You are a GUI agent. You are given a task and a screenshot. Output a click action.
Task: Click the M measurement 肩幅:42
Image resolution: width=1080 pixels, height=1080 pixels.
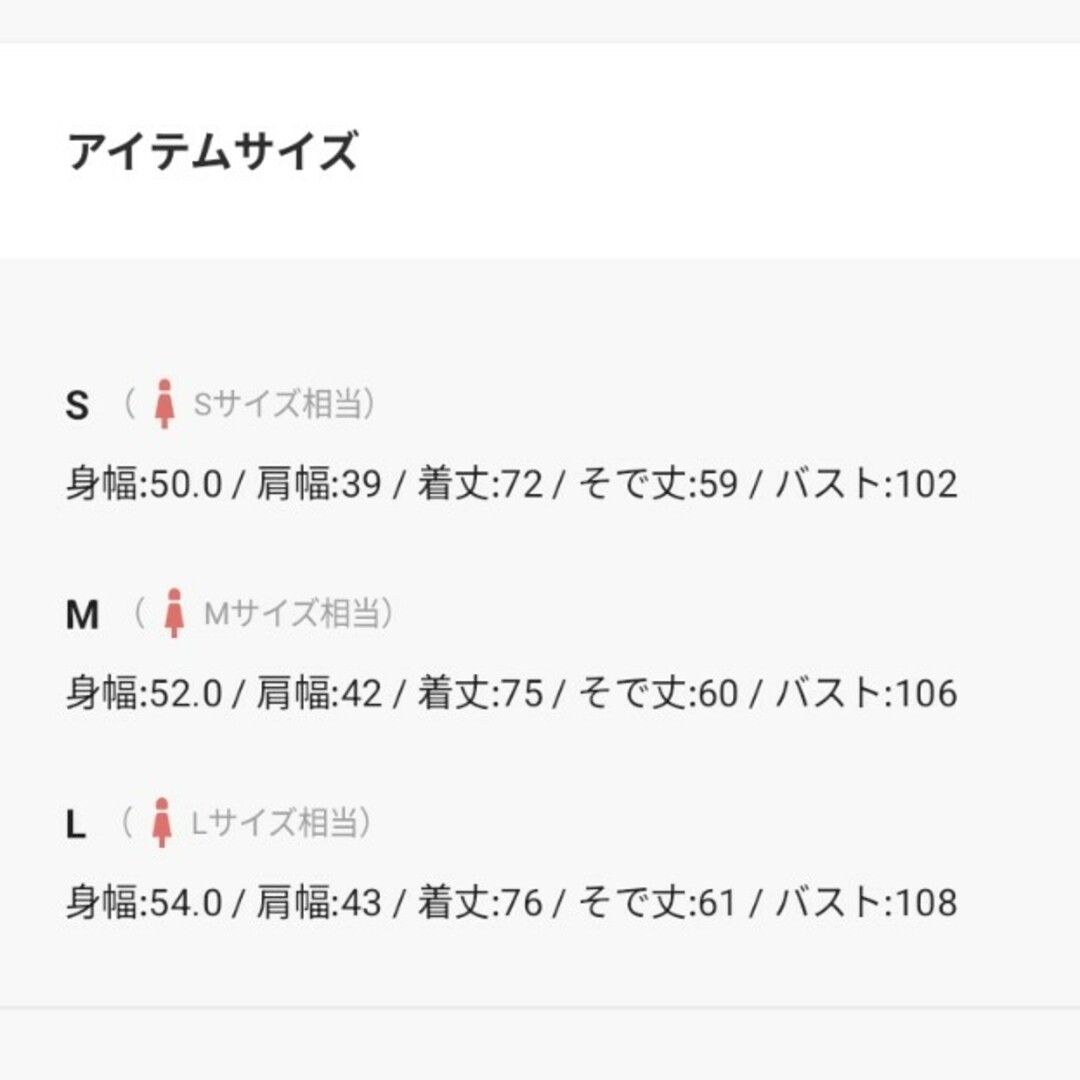pyautogui.click(x=319, y=692)
